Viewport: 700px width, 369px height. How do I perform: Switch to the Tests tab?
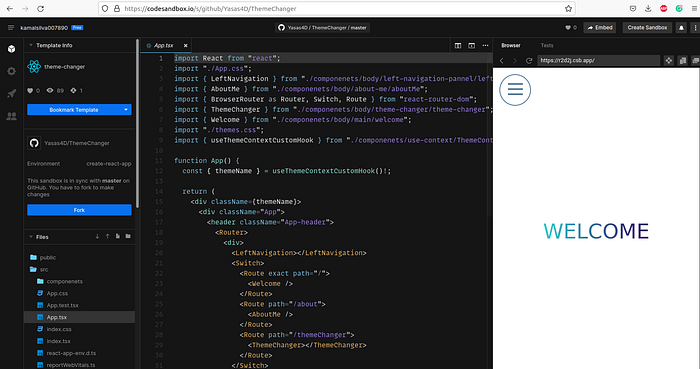pos(547,46)
